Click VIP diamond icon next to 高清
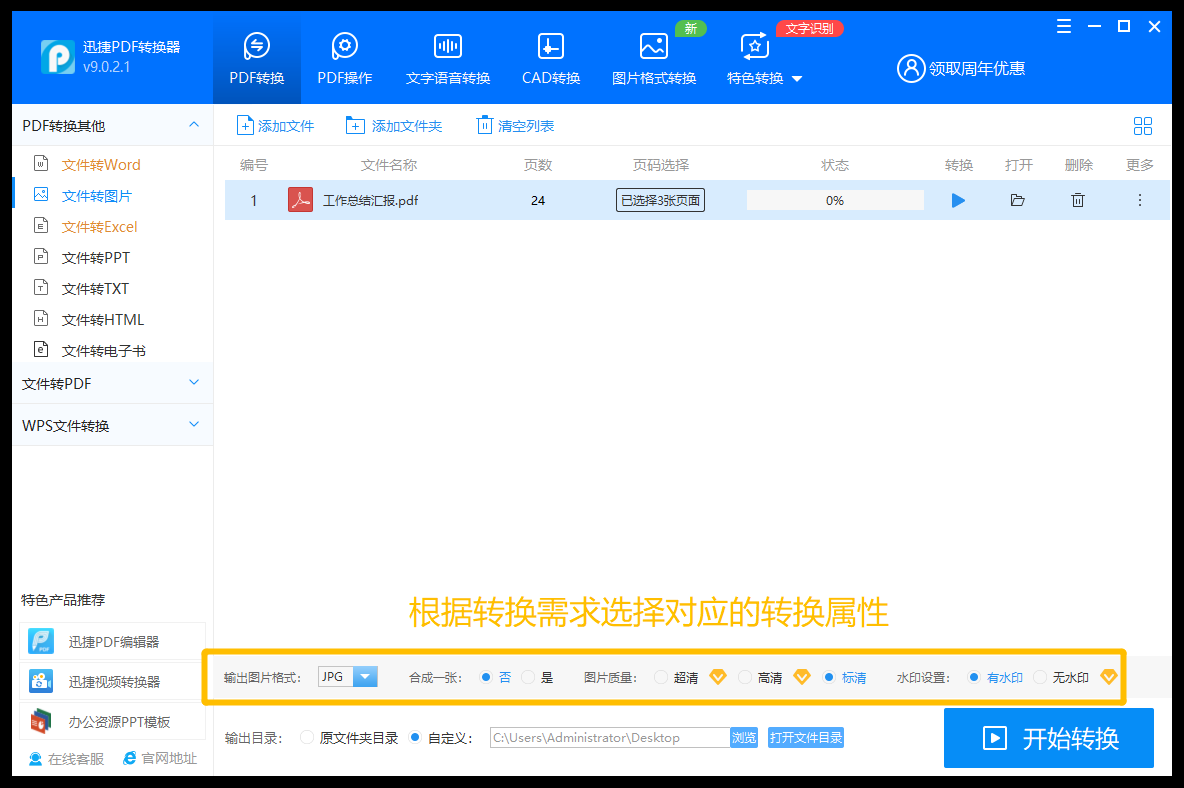The image size is (1184, 788). pyautogui.click(x=802, y=677)
